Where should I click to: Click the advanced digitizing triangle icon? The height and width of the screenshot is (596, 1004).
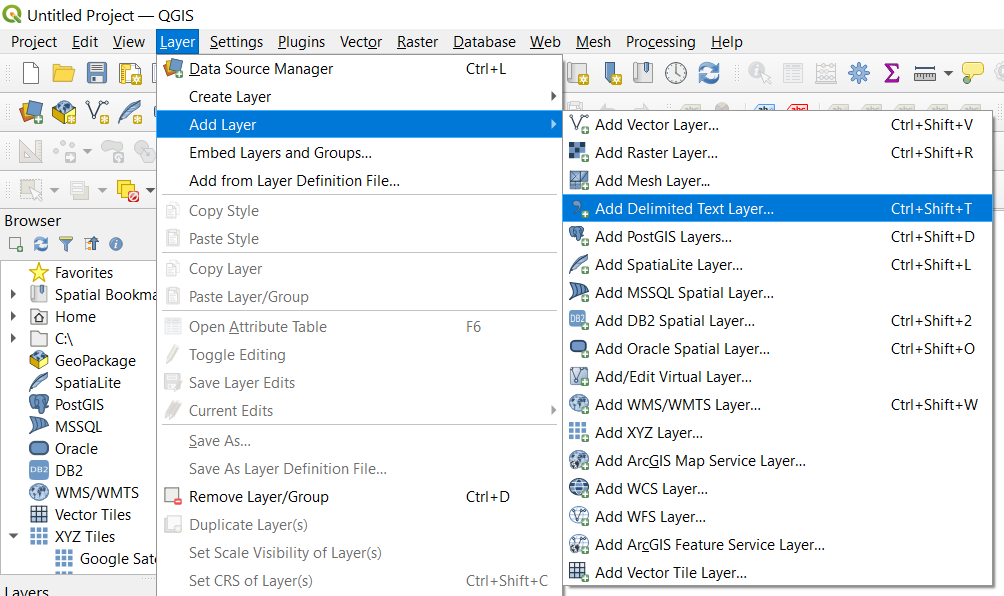(31, 152)
